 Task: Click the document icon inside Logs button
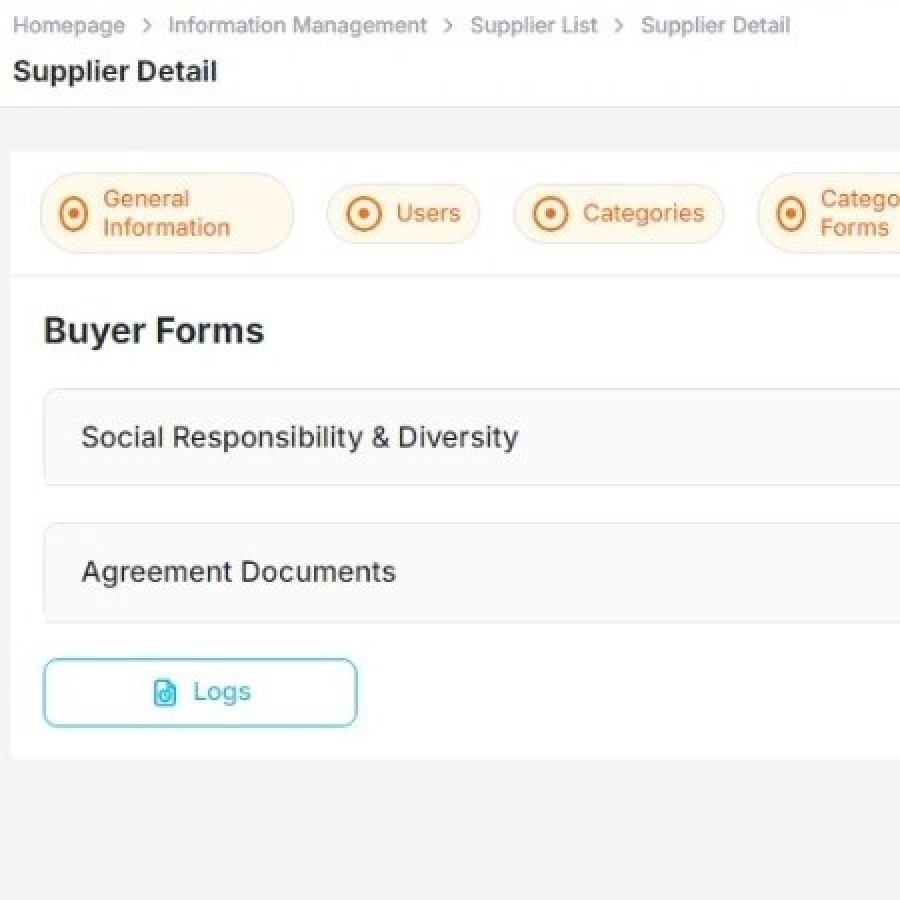point(165,692)
